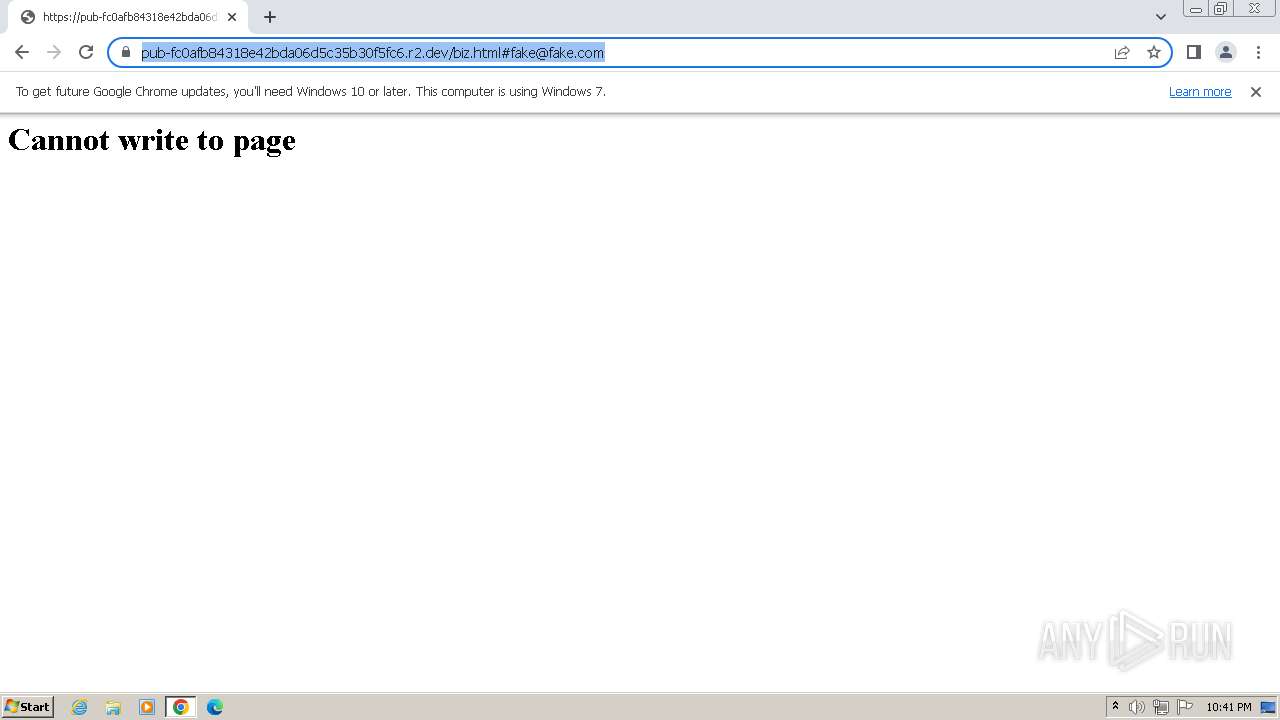Screen dimensions: 1280x720
Task: Launch Microsoft Edge from taskbar
Action: [x=215, y=707]
